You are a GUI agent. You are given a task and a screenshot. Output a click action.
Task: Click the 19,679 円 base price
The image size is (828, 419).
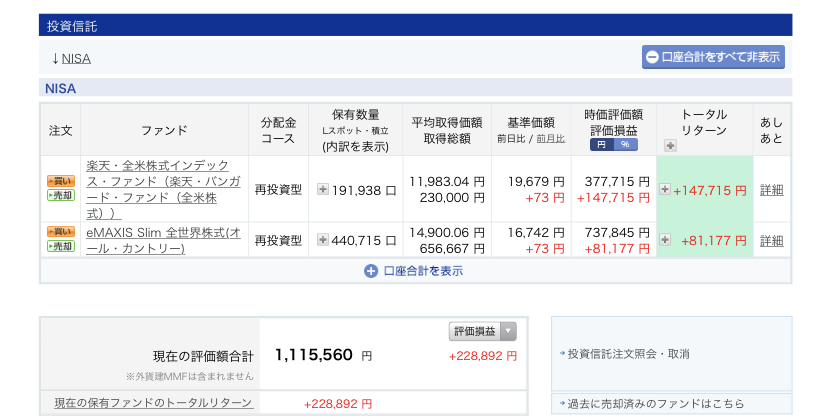(x=536, y=182)
